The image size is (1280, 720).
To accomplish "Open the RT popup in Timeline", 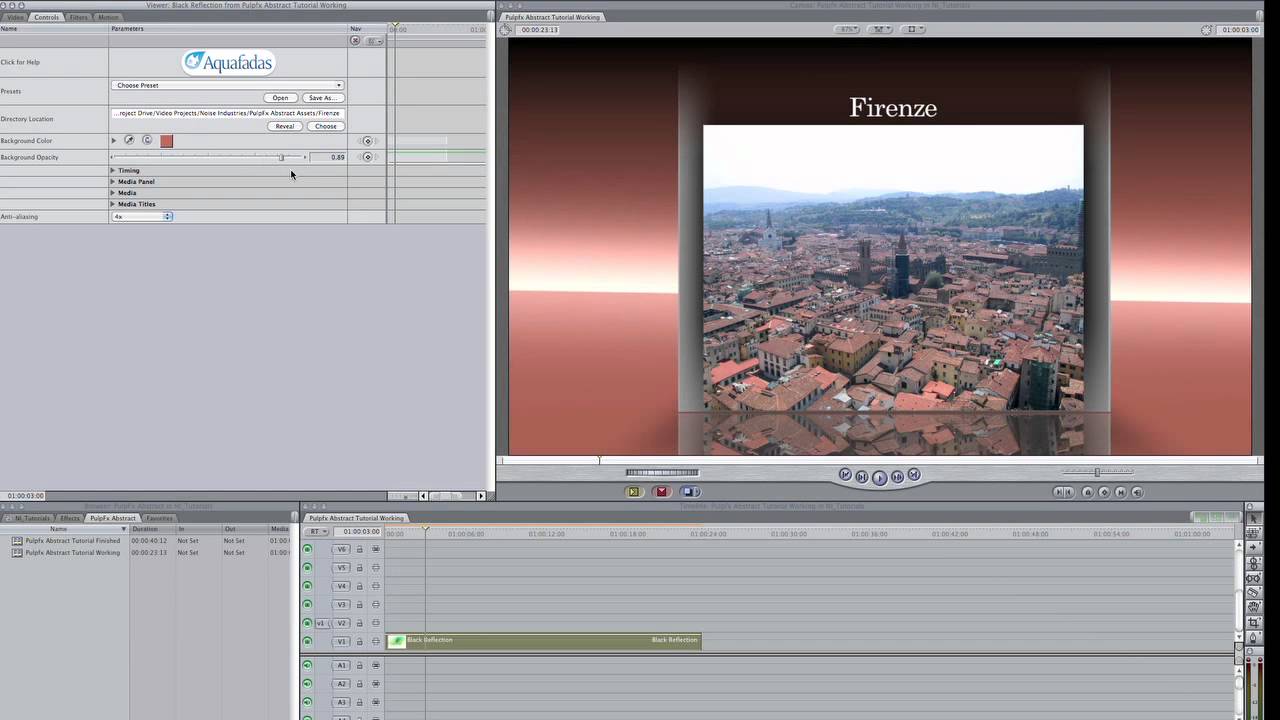I will 318,532.
